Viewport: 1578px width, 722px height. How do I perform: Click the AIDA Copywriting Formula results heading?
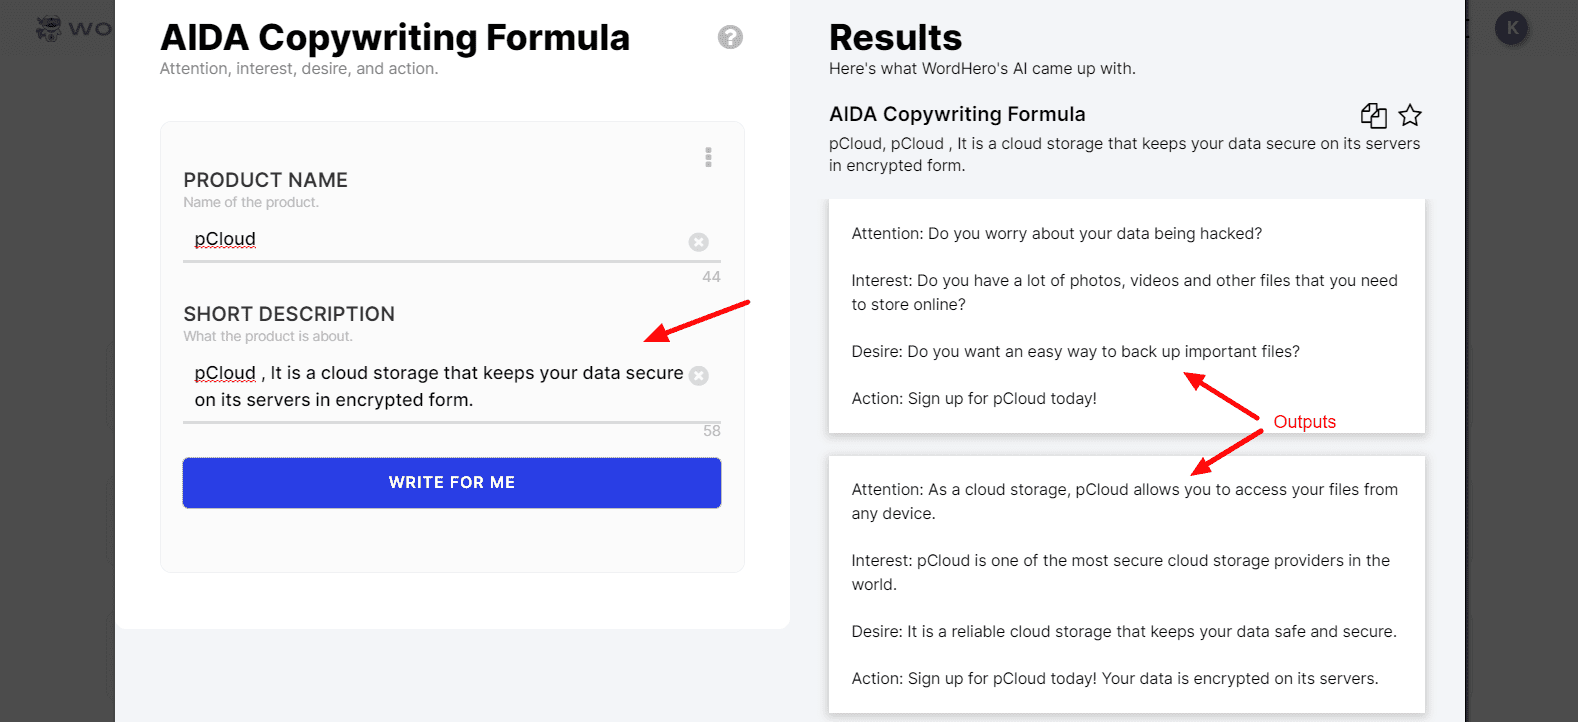tap(957, 114)
